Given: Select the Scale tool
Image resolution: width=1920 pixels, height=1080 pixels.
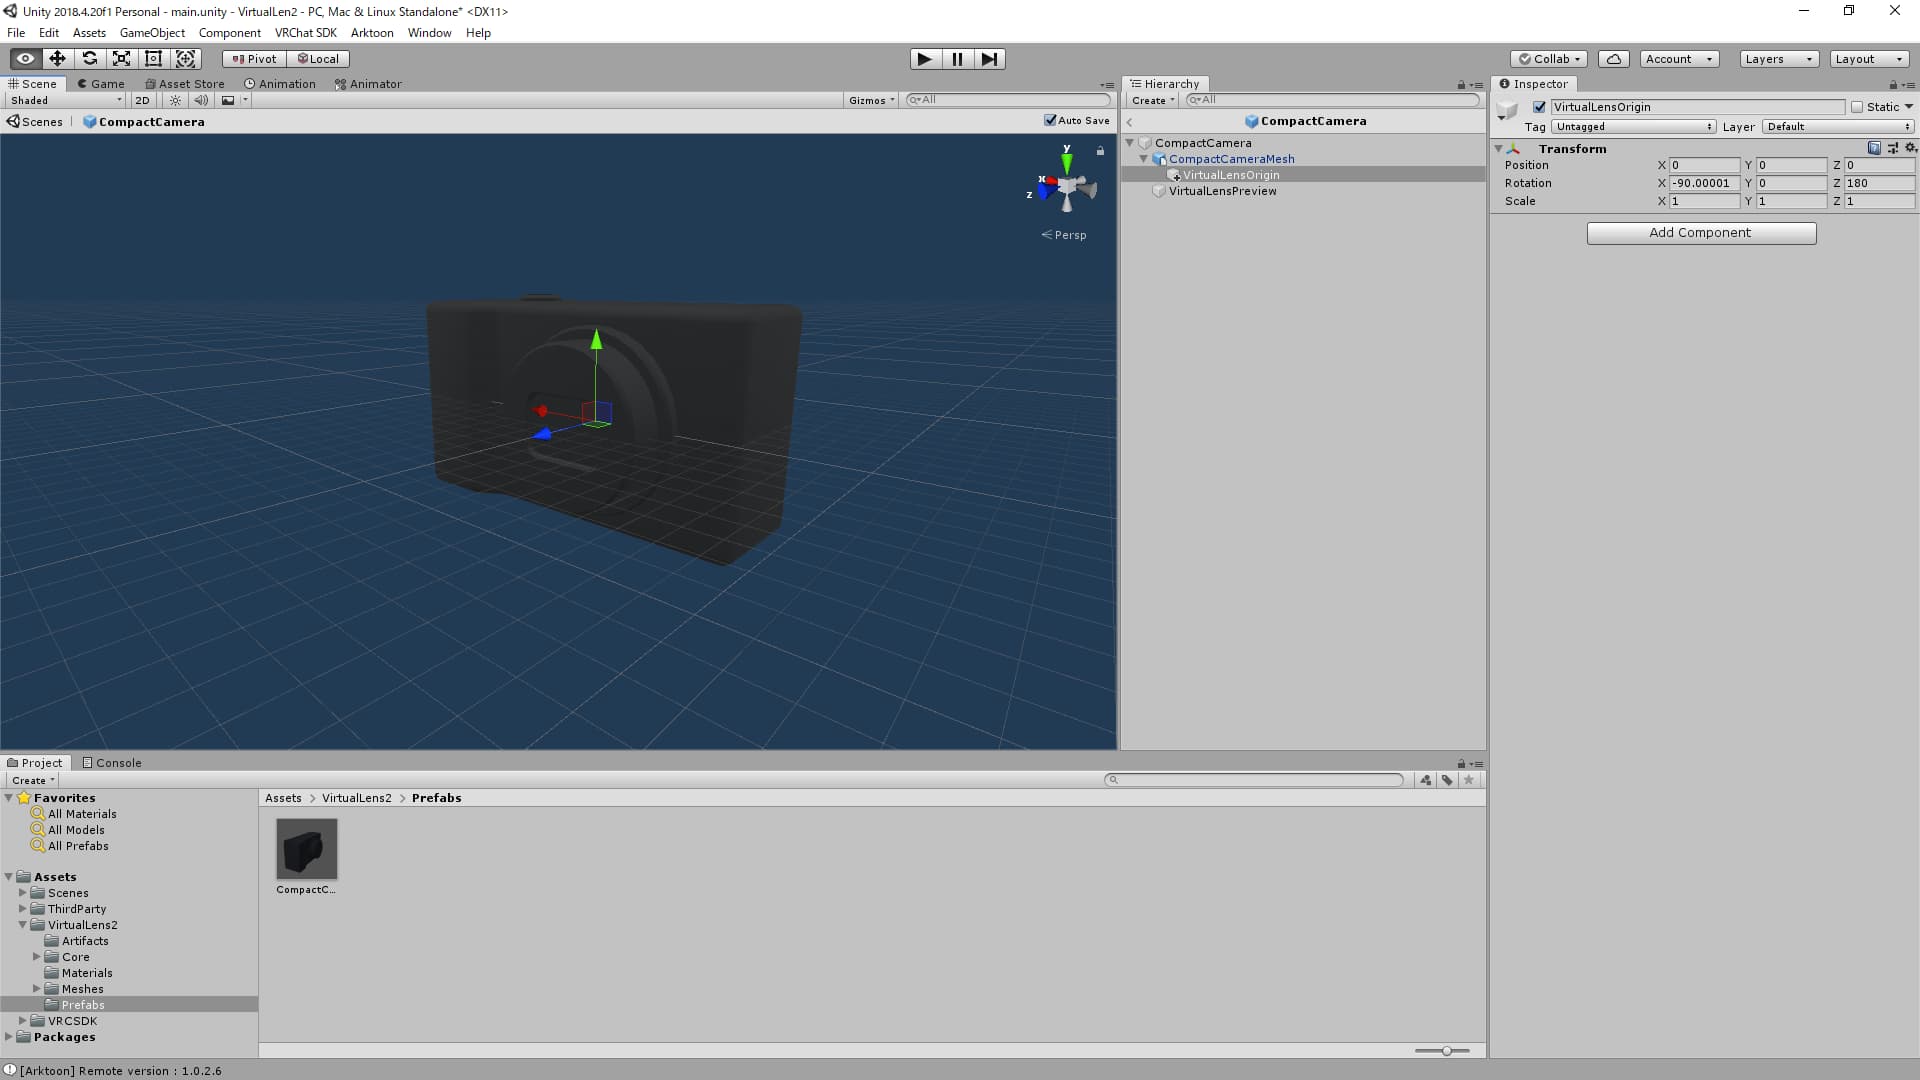Looking at the screenshot, I should [121, 59].
